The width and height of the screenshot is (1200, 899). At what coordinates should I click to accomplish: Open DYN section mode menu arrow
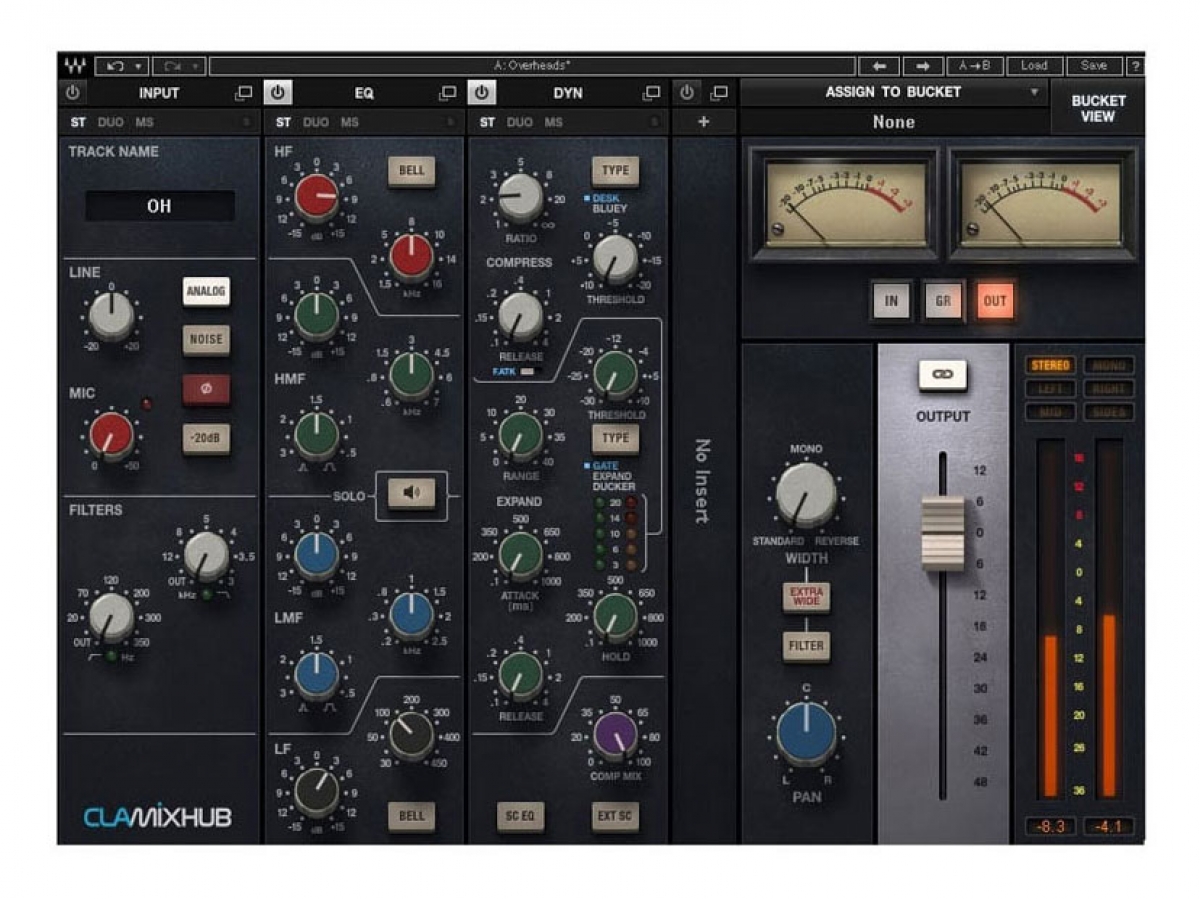[x=654, y=123]
